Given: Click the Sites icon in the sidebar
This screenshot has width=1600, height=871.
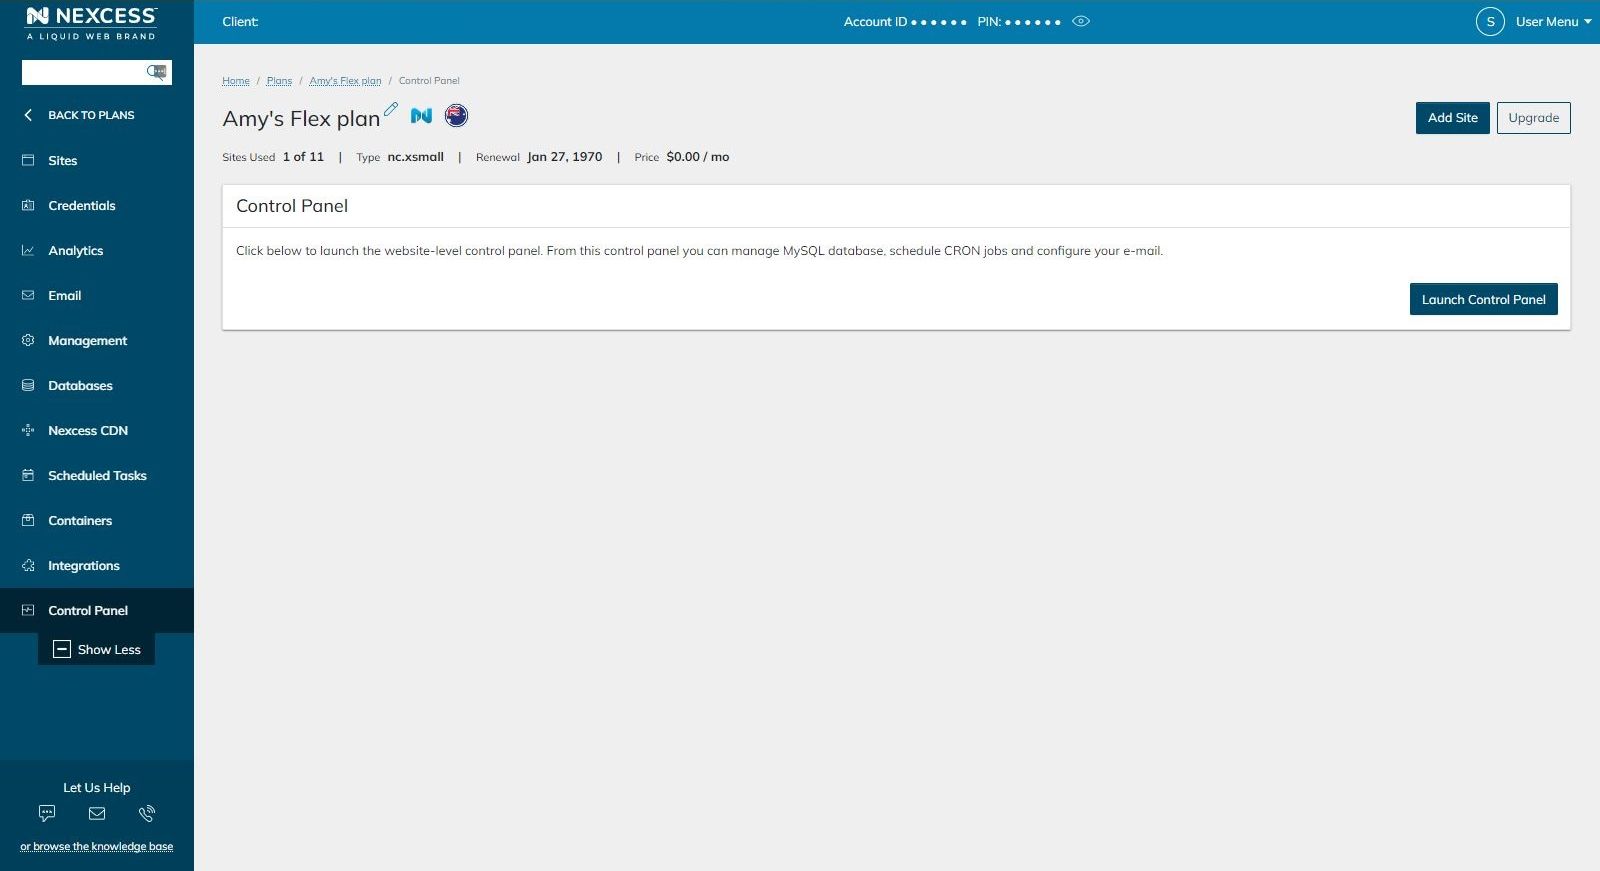Looking at the screenshot, I should click(x=28, y=160).
